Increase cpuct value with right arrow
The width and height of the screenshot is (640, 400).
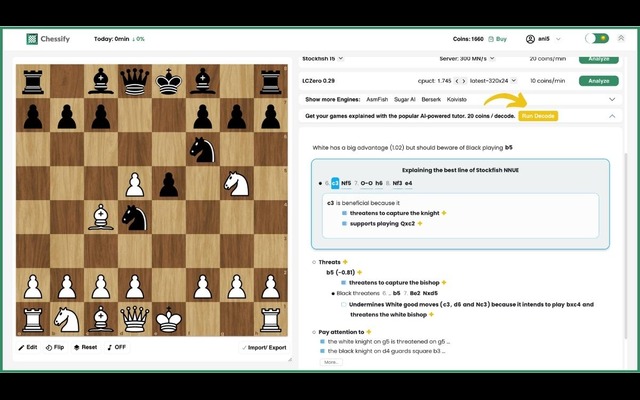pos(463,81)
